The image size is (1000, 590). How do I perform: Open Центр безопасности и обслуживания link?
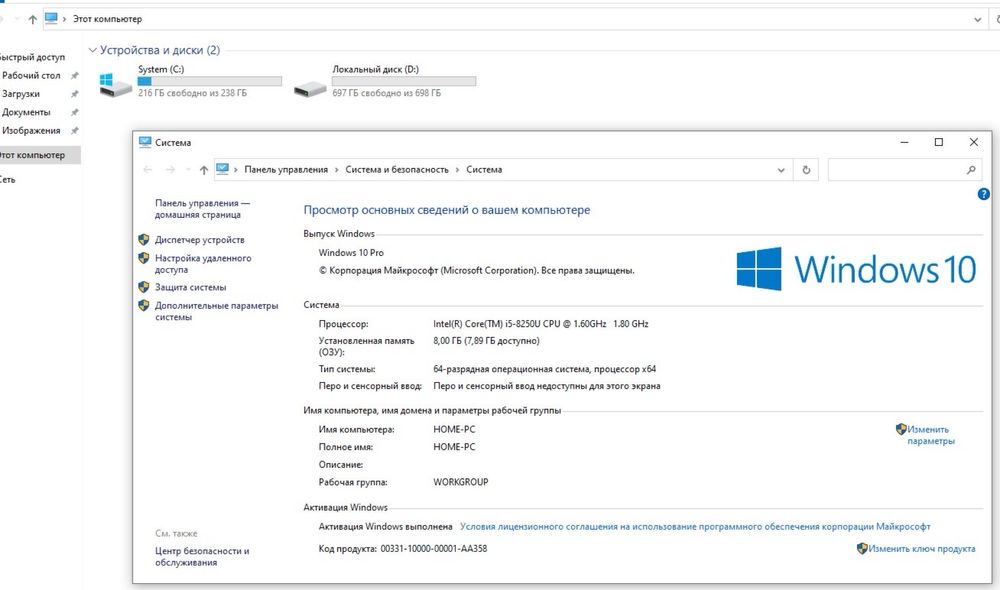coord(202,557)
